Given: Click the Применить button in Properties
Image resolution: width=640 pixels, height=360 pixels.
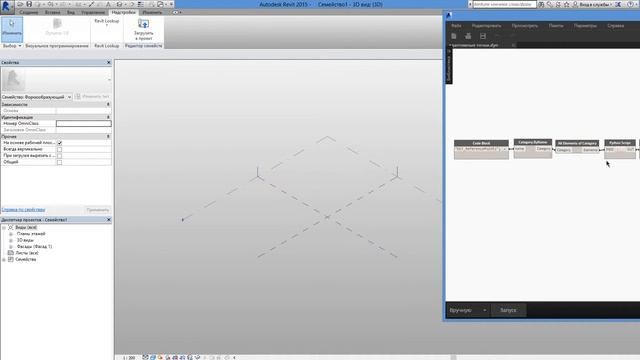Looking at the screenshot, I should pos(98,210).
